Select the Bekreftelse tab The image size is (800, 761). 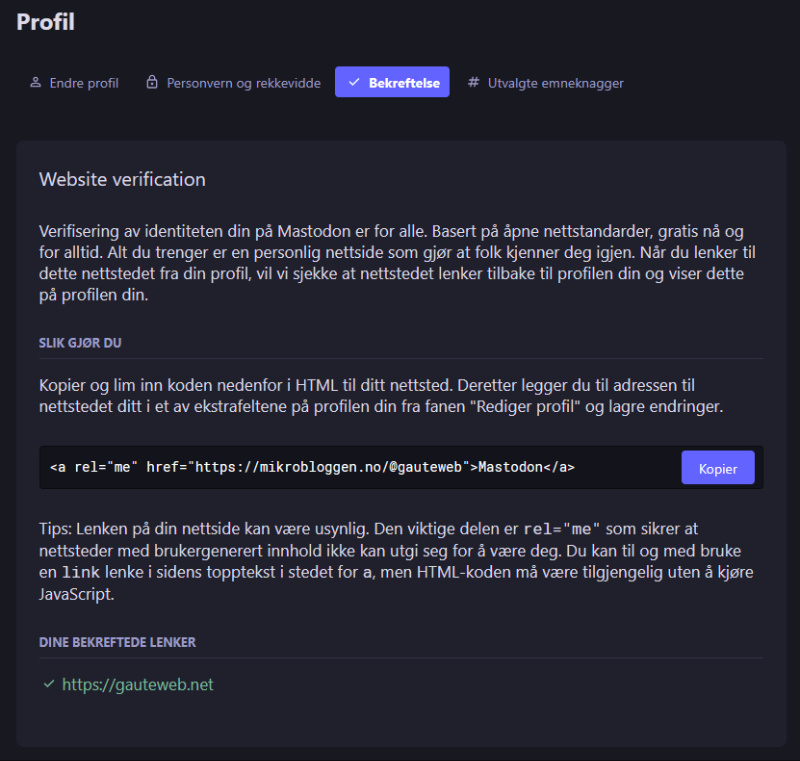(403, 83)
